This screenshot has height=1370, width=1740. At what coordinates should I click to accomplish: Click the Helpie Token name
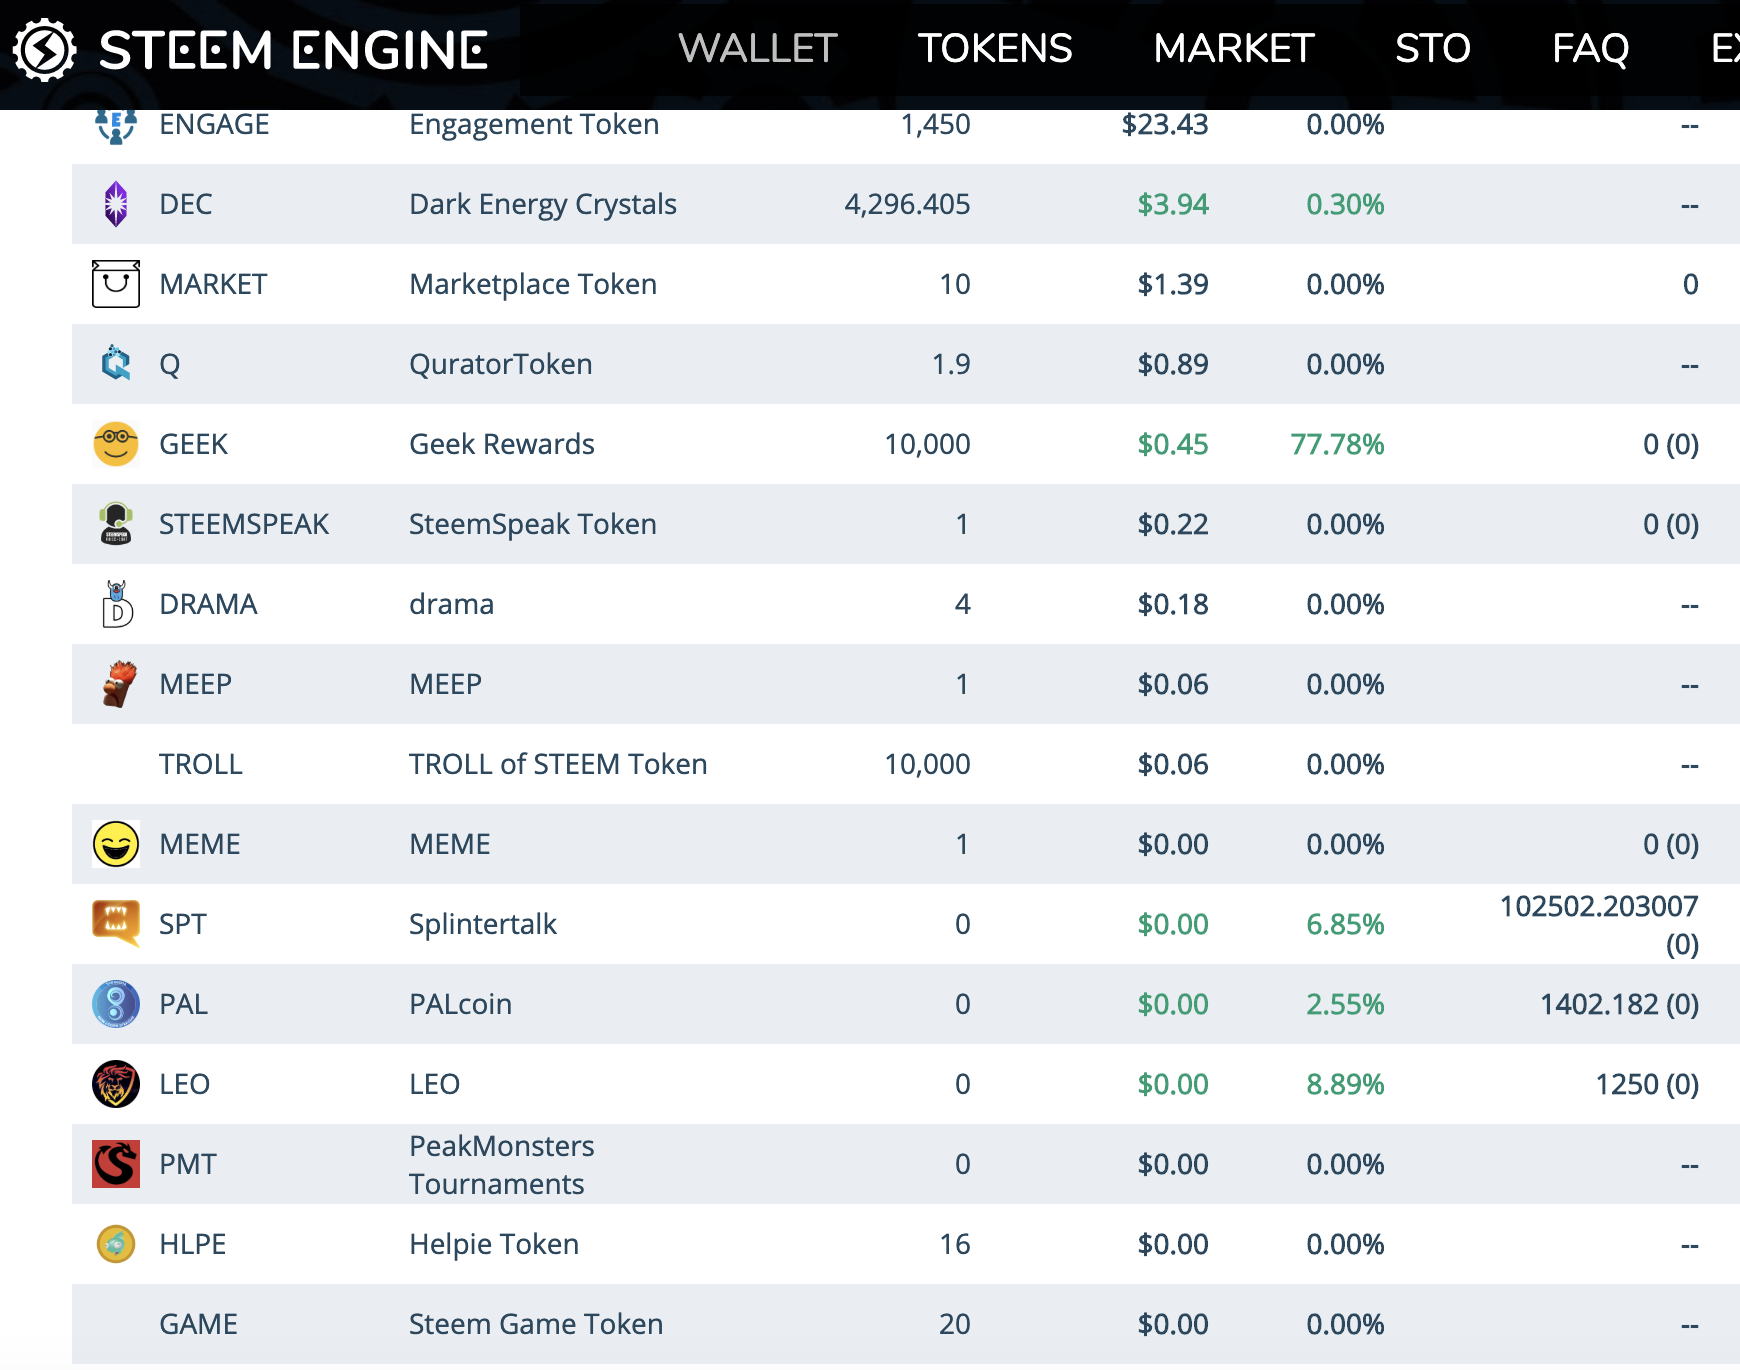point(494,1244)
